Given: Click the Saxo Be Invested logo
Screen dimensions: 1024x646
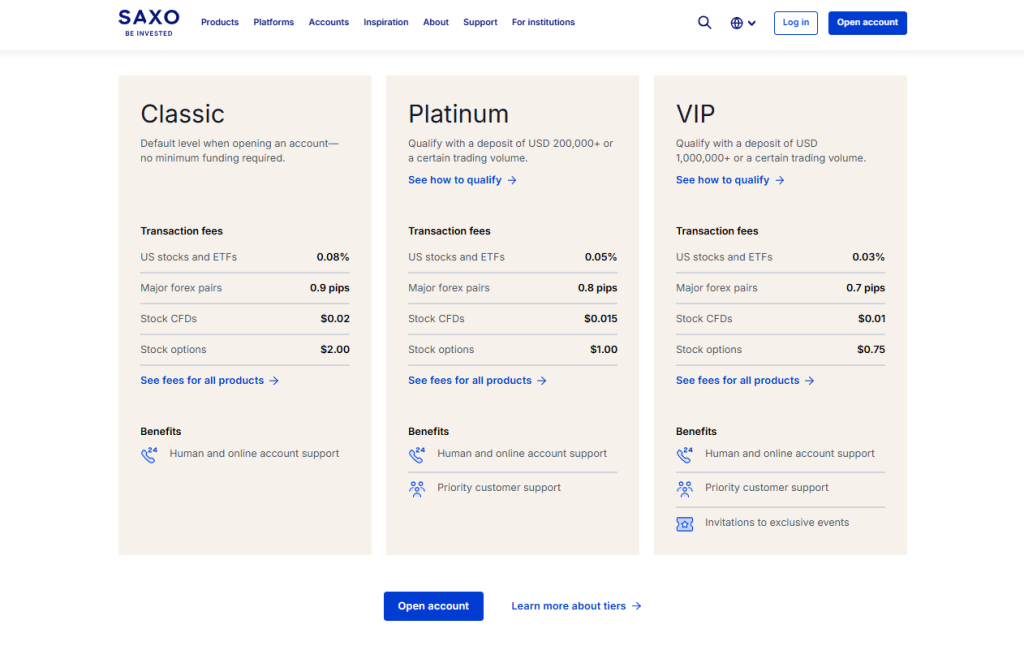Looking at the screenshot, I should coord(148,22).
